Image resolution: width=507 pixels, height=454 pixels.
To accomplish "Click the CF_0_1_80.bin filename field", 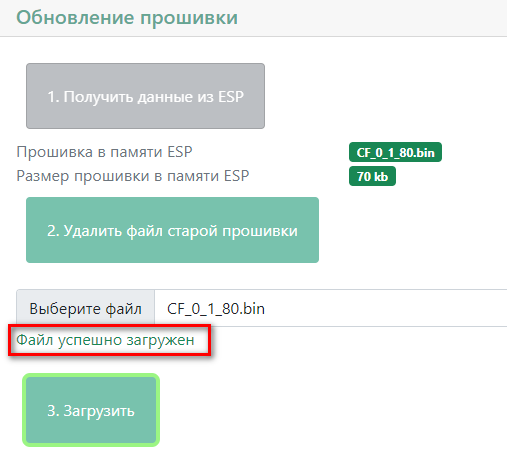I will [x=331, y=308].
